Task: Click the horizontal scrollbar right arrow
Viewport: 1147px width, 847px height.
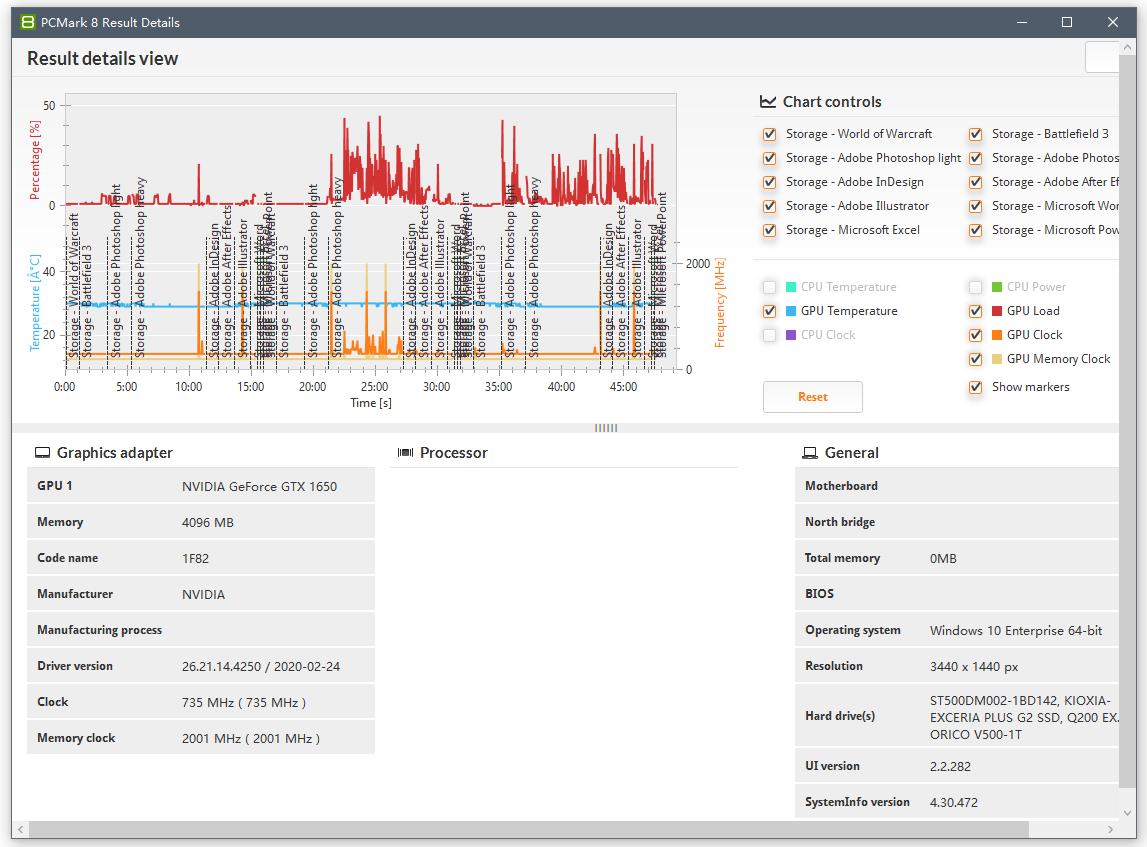Action: point(1111,830)
